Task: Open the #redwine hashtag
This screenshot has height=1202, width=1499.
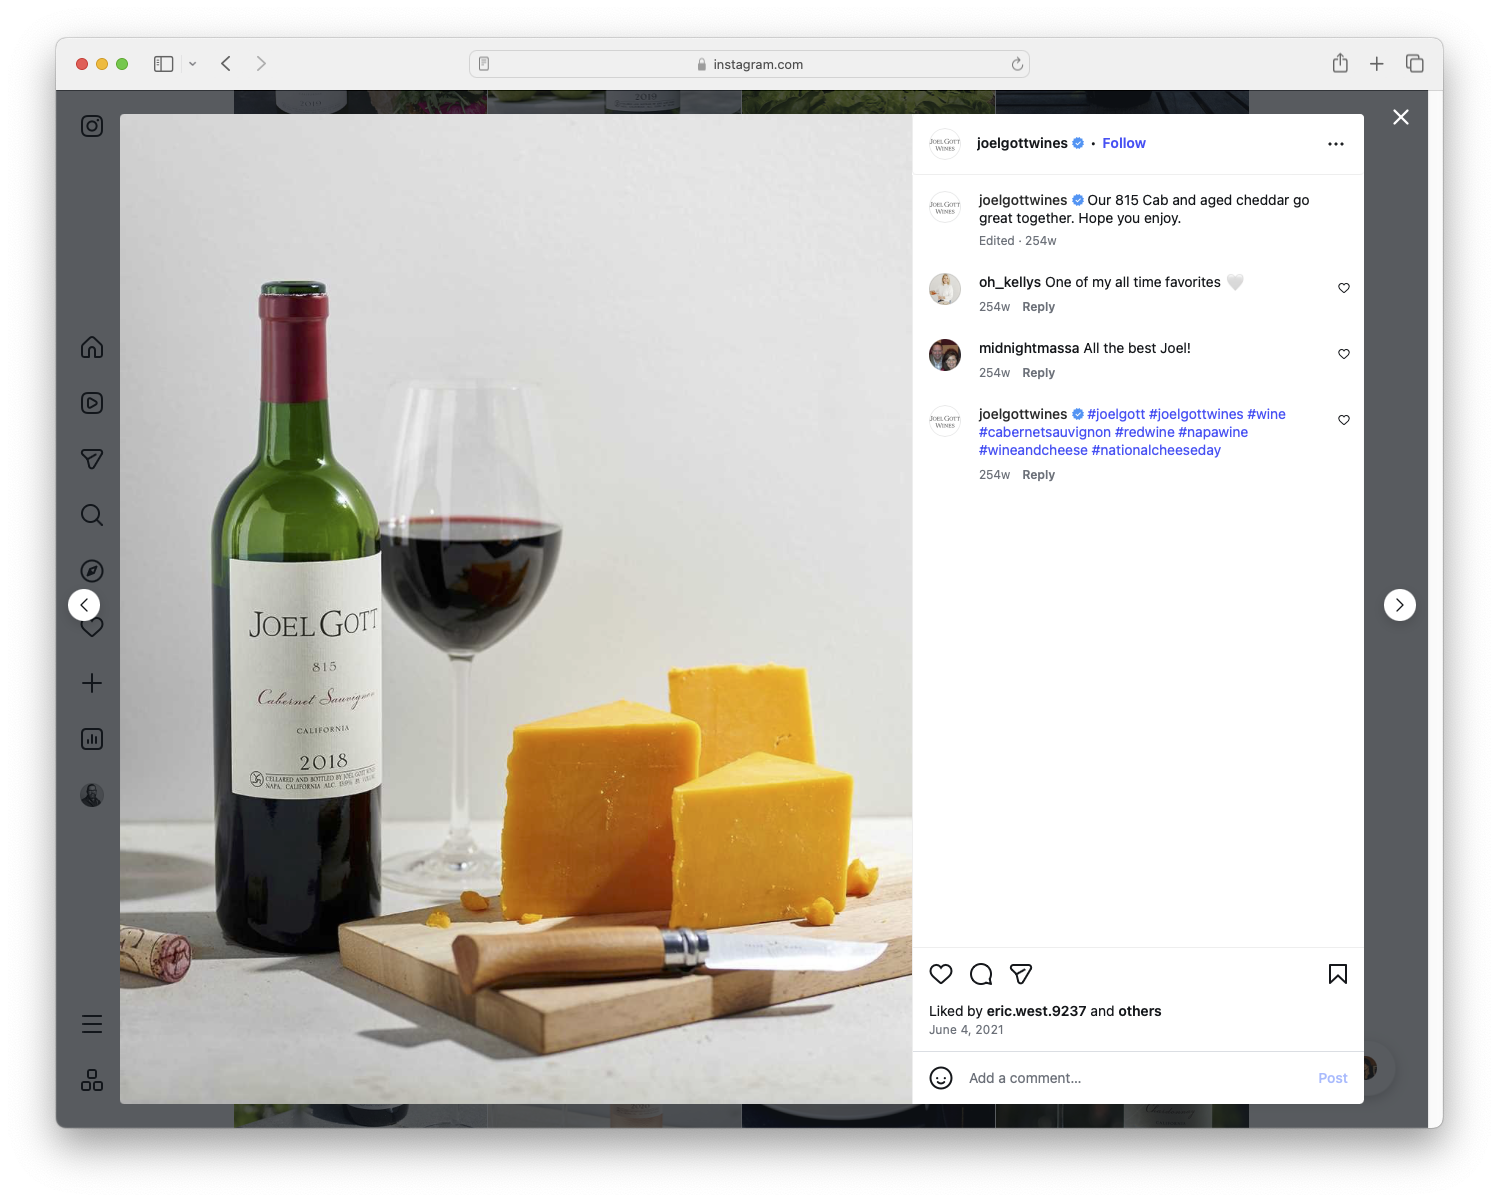Action: 1145,432
